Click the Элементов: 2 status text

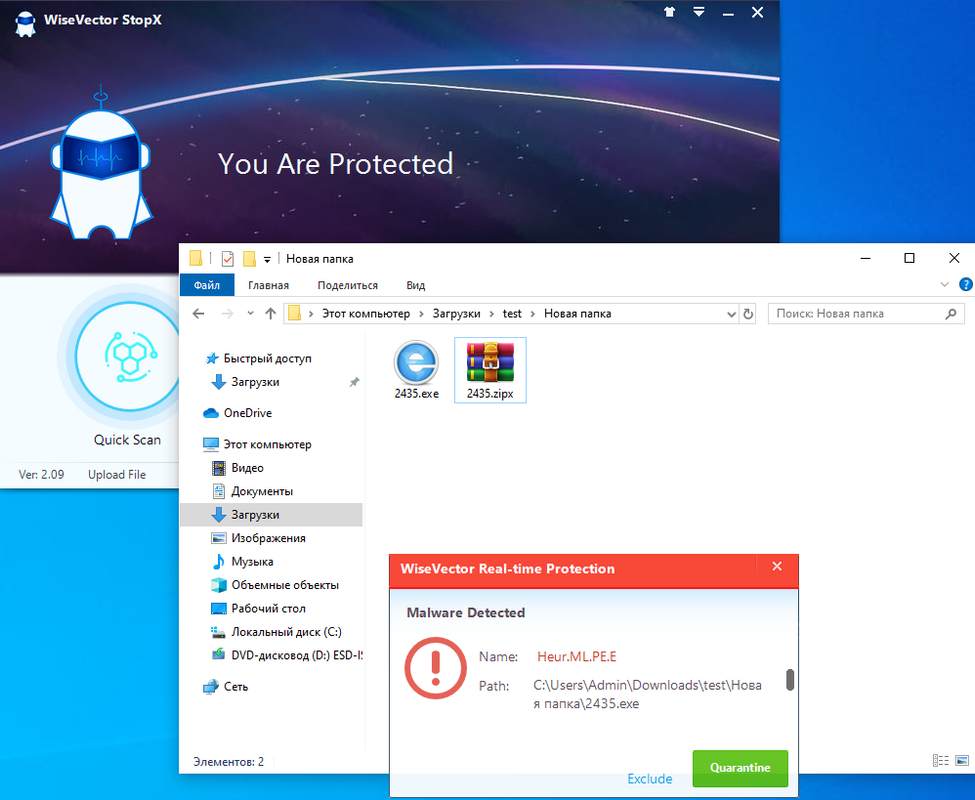coord(228,762)
